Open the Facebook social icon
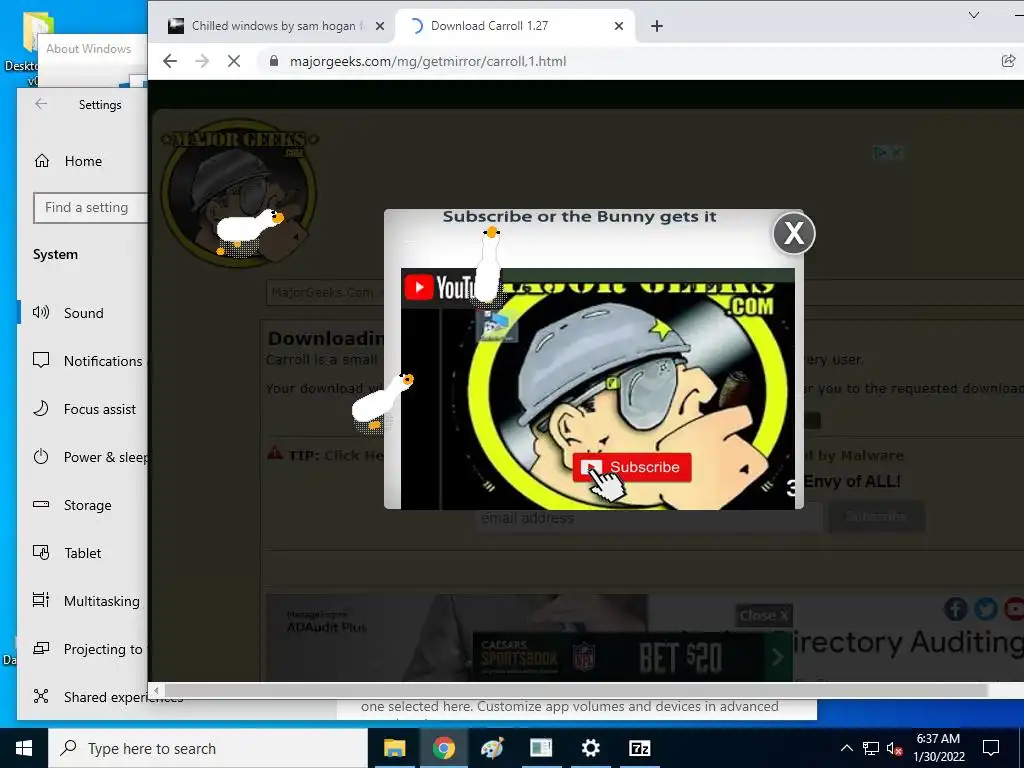Image resolution: width=1024 pixels, height=768 pixels. click(x=955, y=609)
